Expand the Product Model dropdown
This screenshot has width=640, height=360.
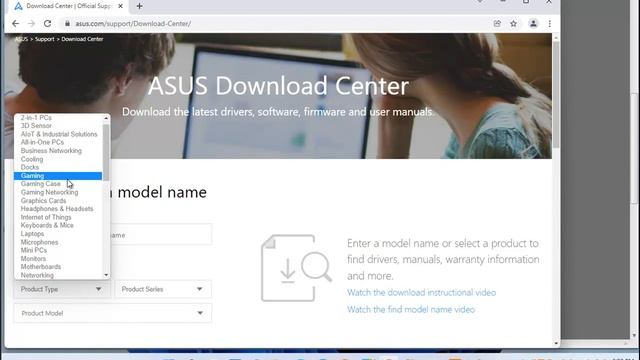coord(113,313)
